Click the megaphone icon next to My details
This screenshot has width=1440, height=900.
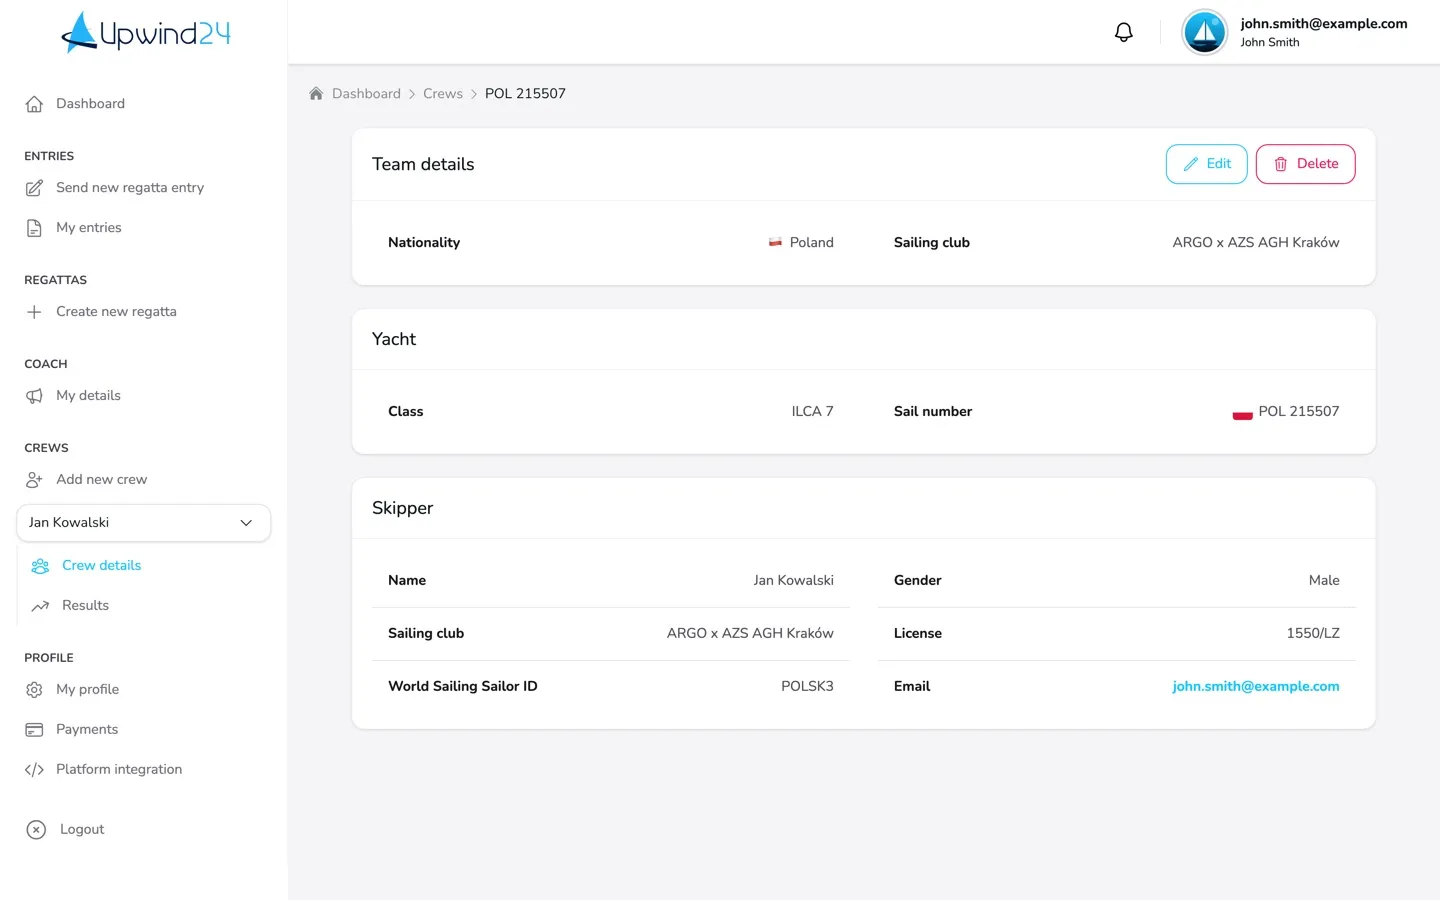(x=34, y=396)
